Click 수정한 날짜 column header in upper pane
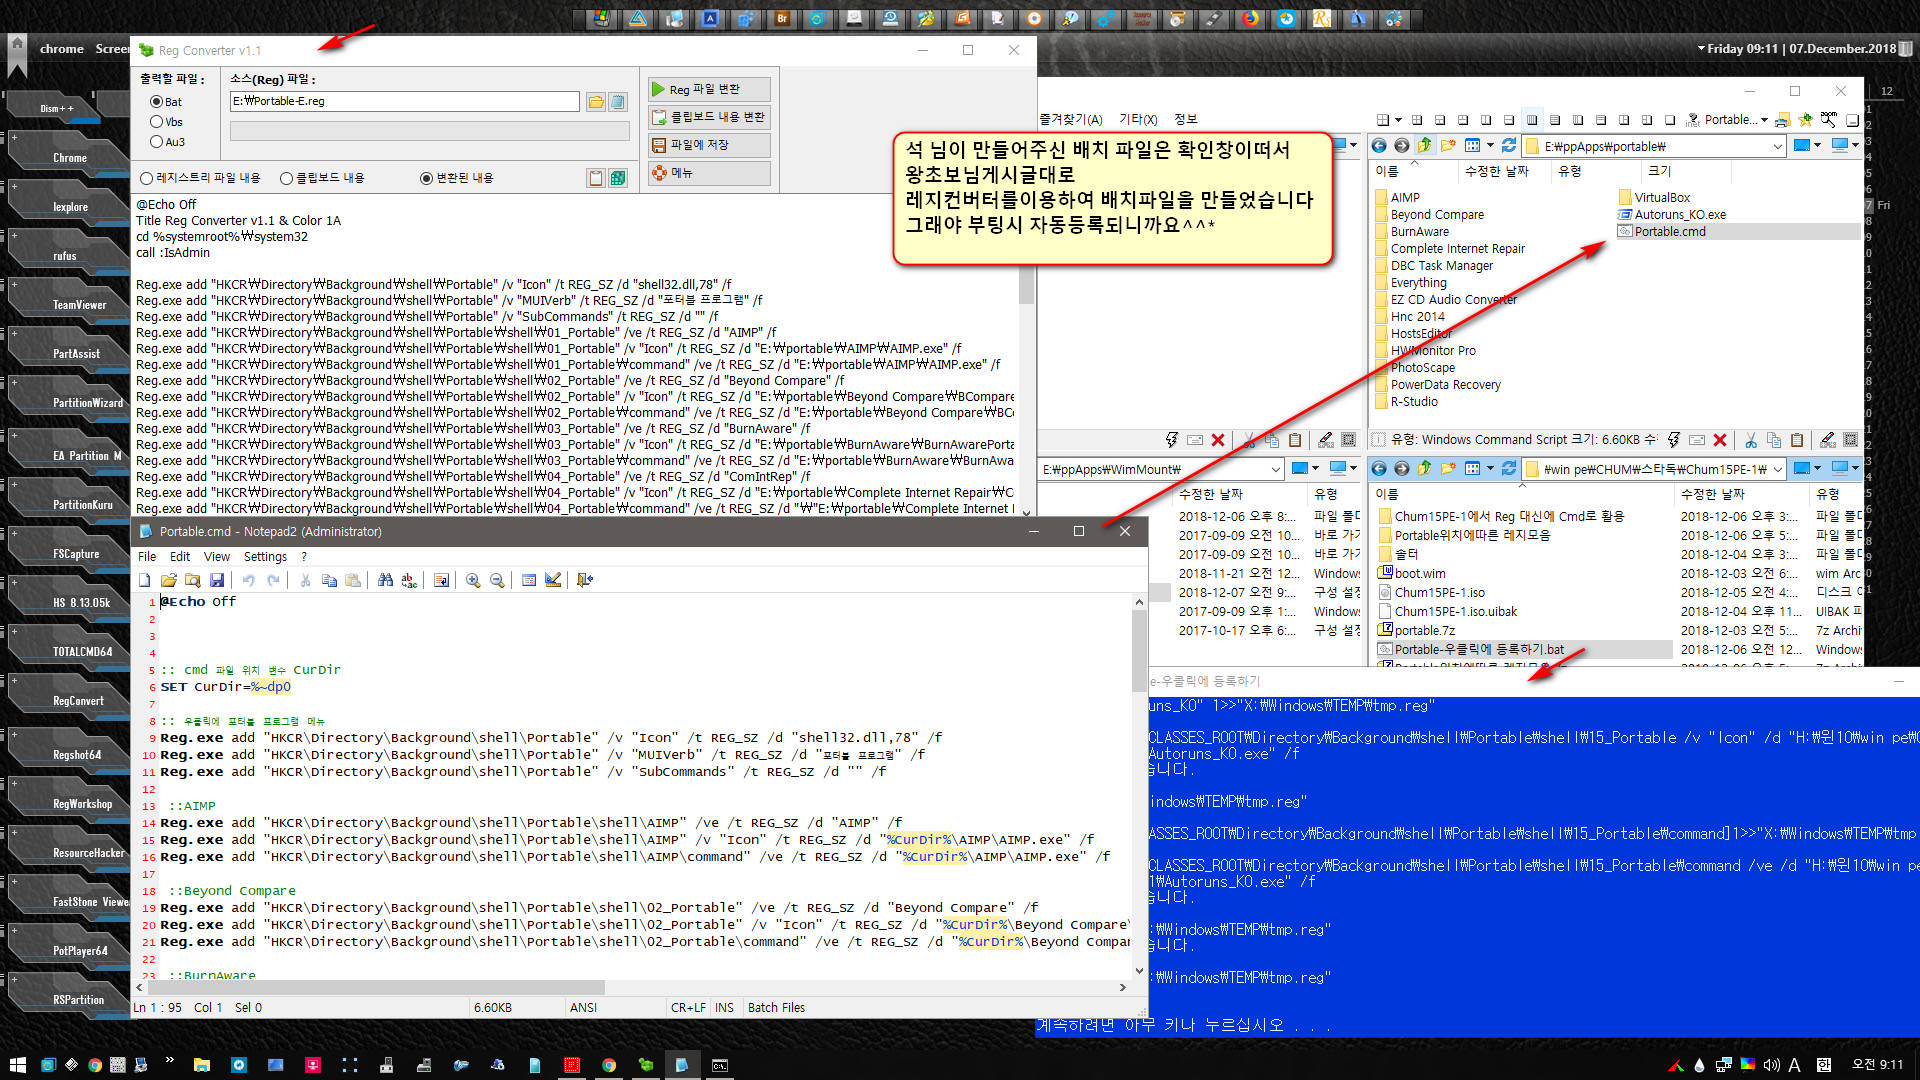 (1496, 171)
